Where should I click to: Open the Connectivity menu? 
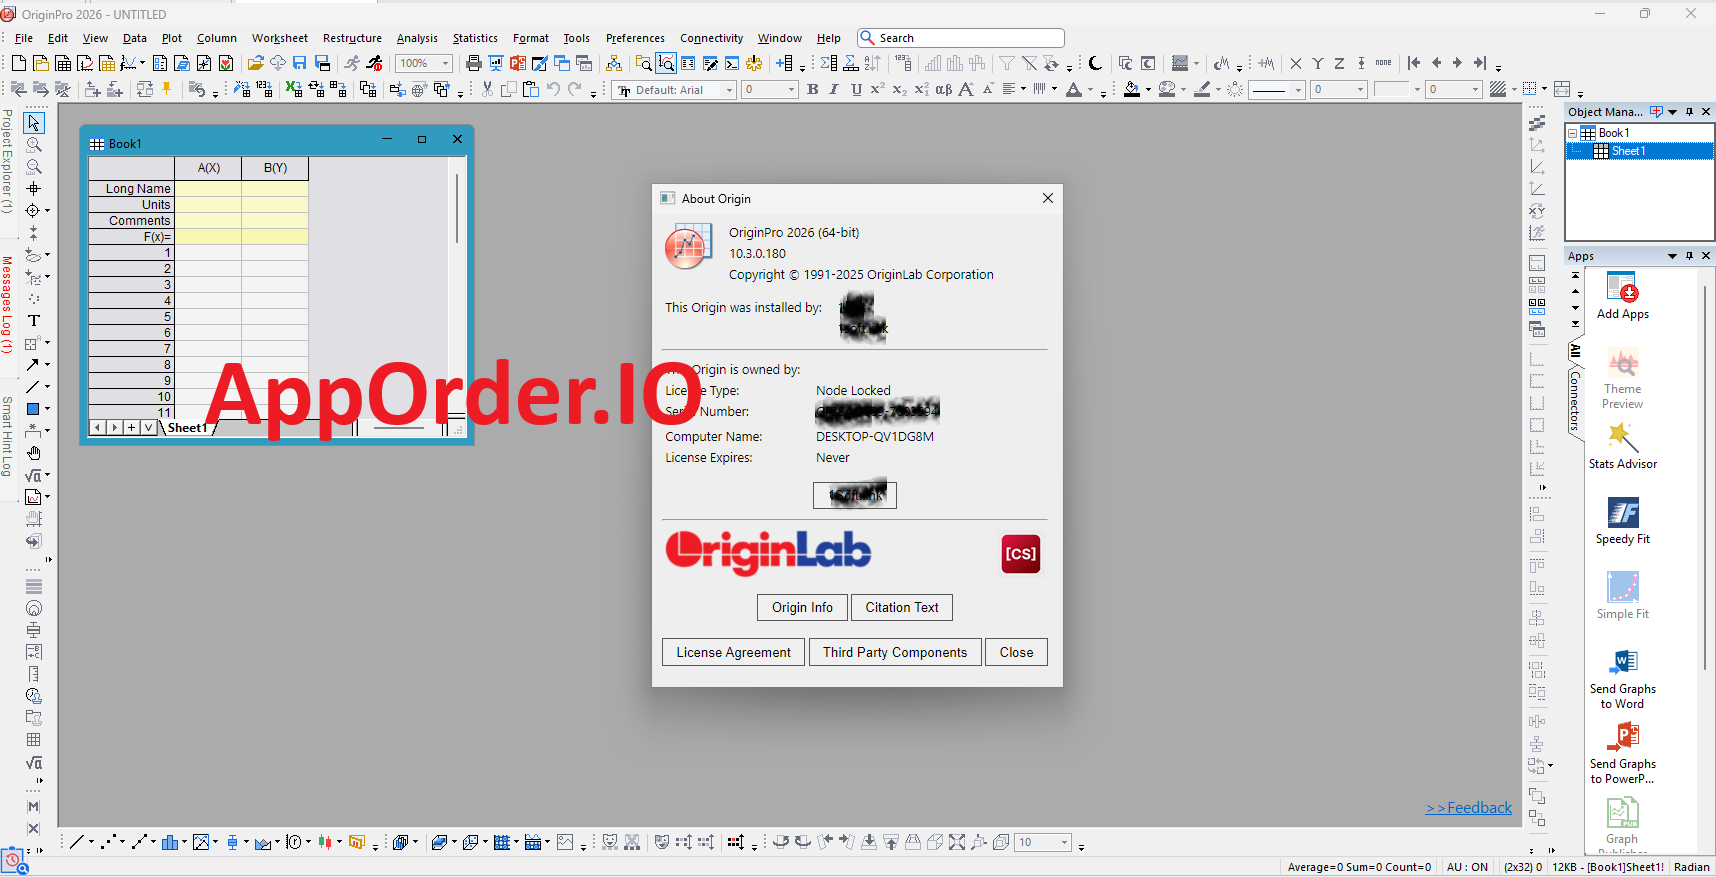coord(712,38)
